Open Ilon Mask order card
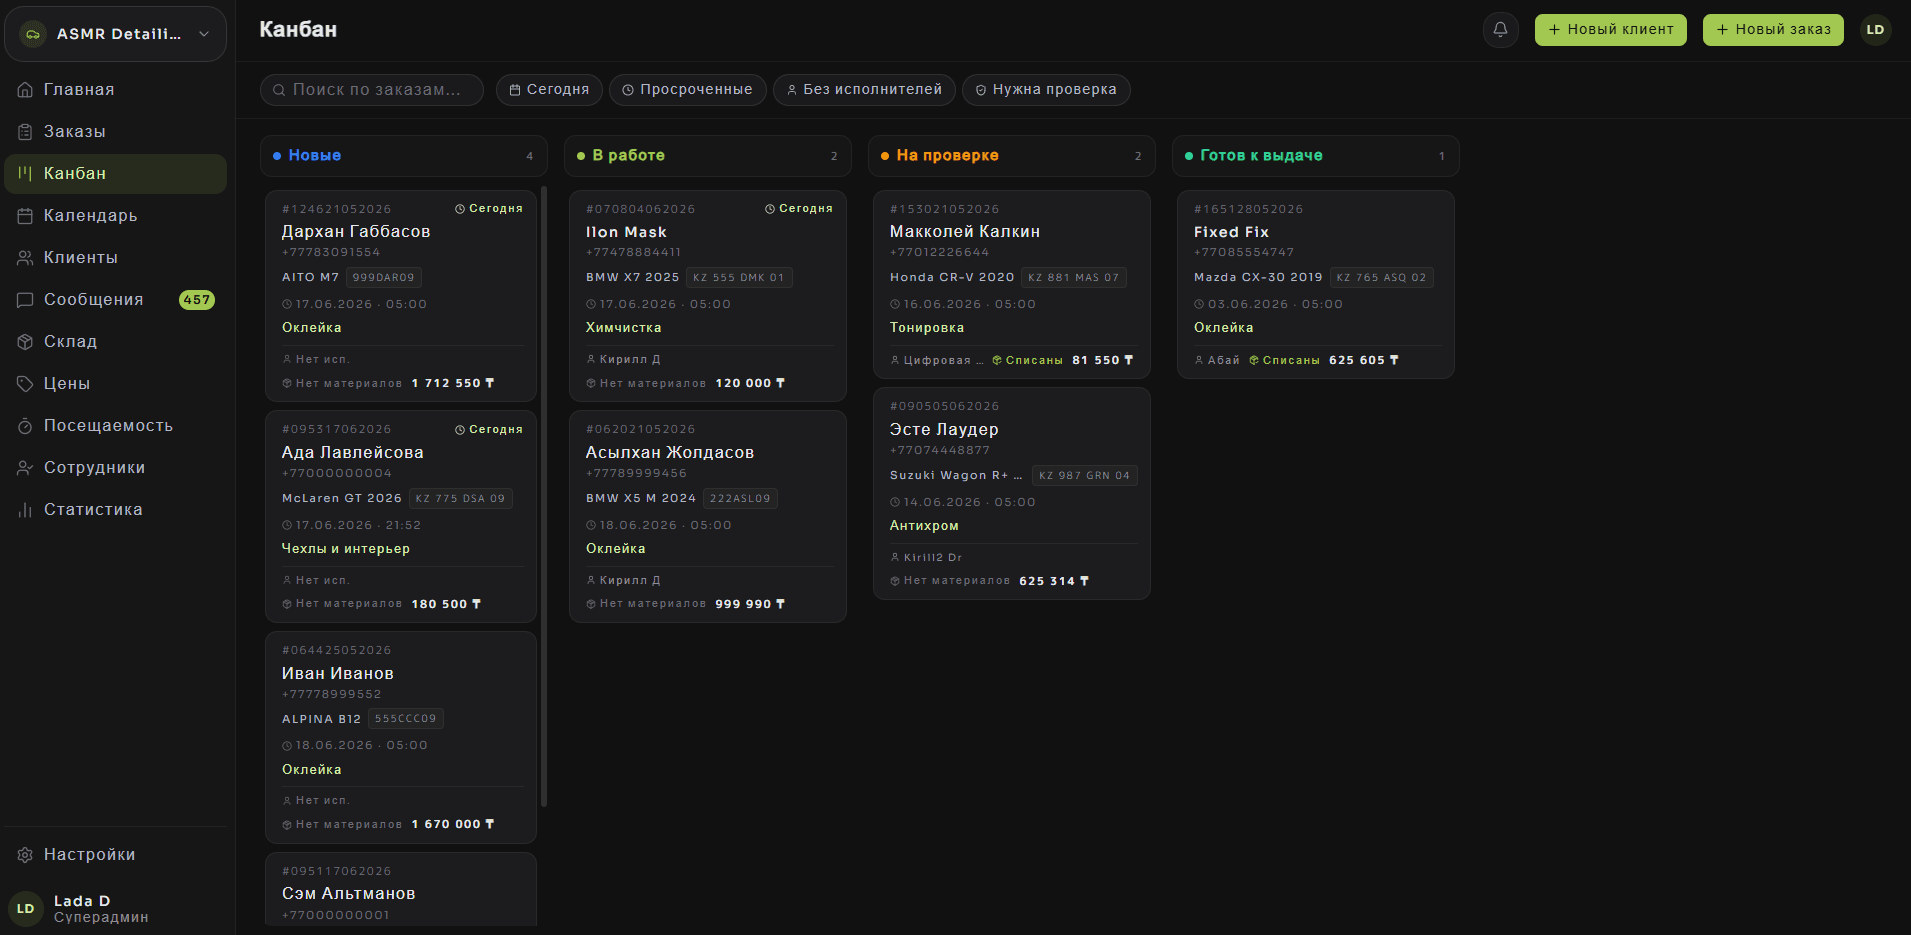1911x935 pixels. click(x=708, y=296)
